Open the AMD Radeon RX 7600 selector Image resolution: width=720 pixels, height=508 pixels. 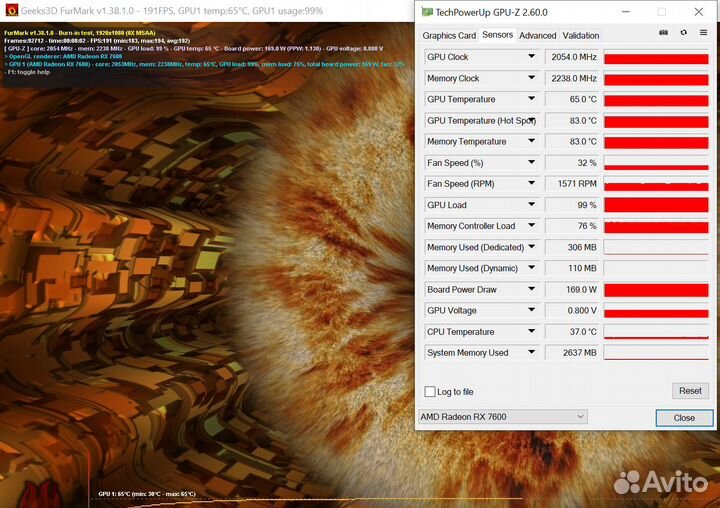coord(502,417)
